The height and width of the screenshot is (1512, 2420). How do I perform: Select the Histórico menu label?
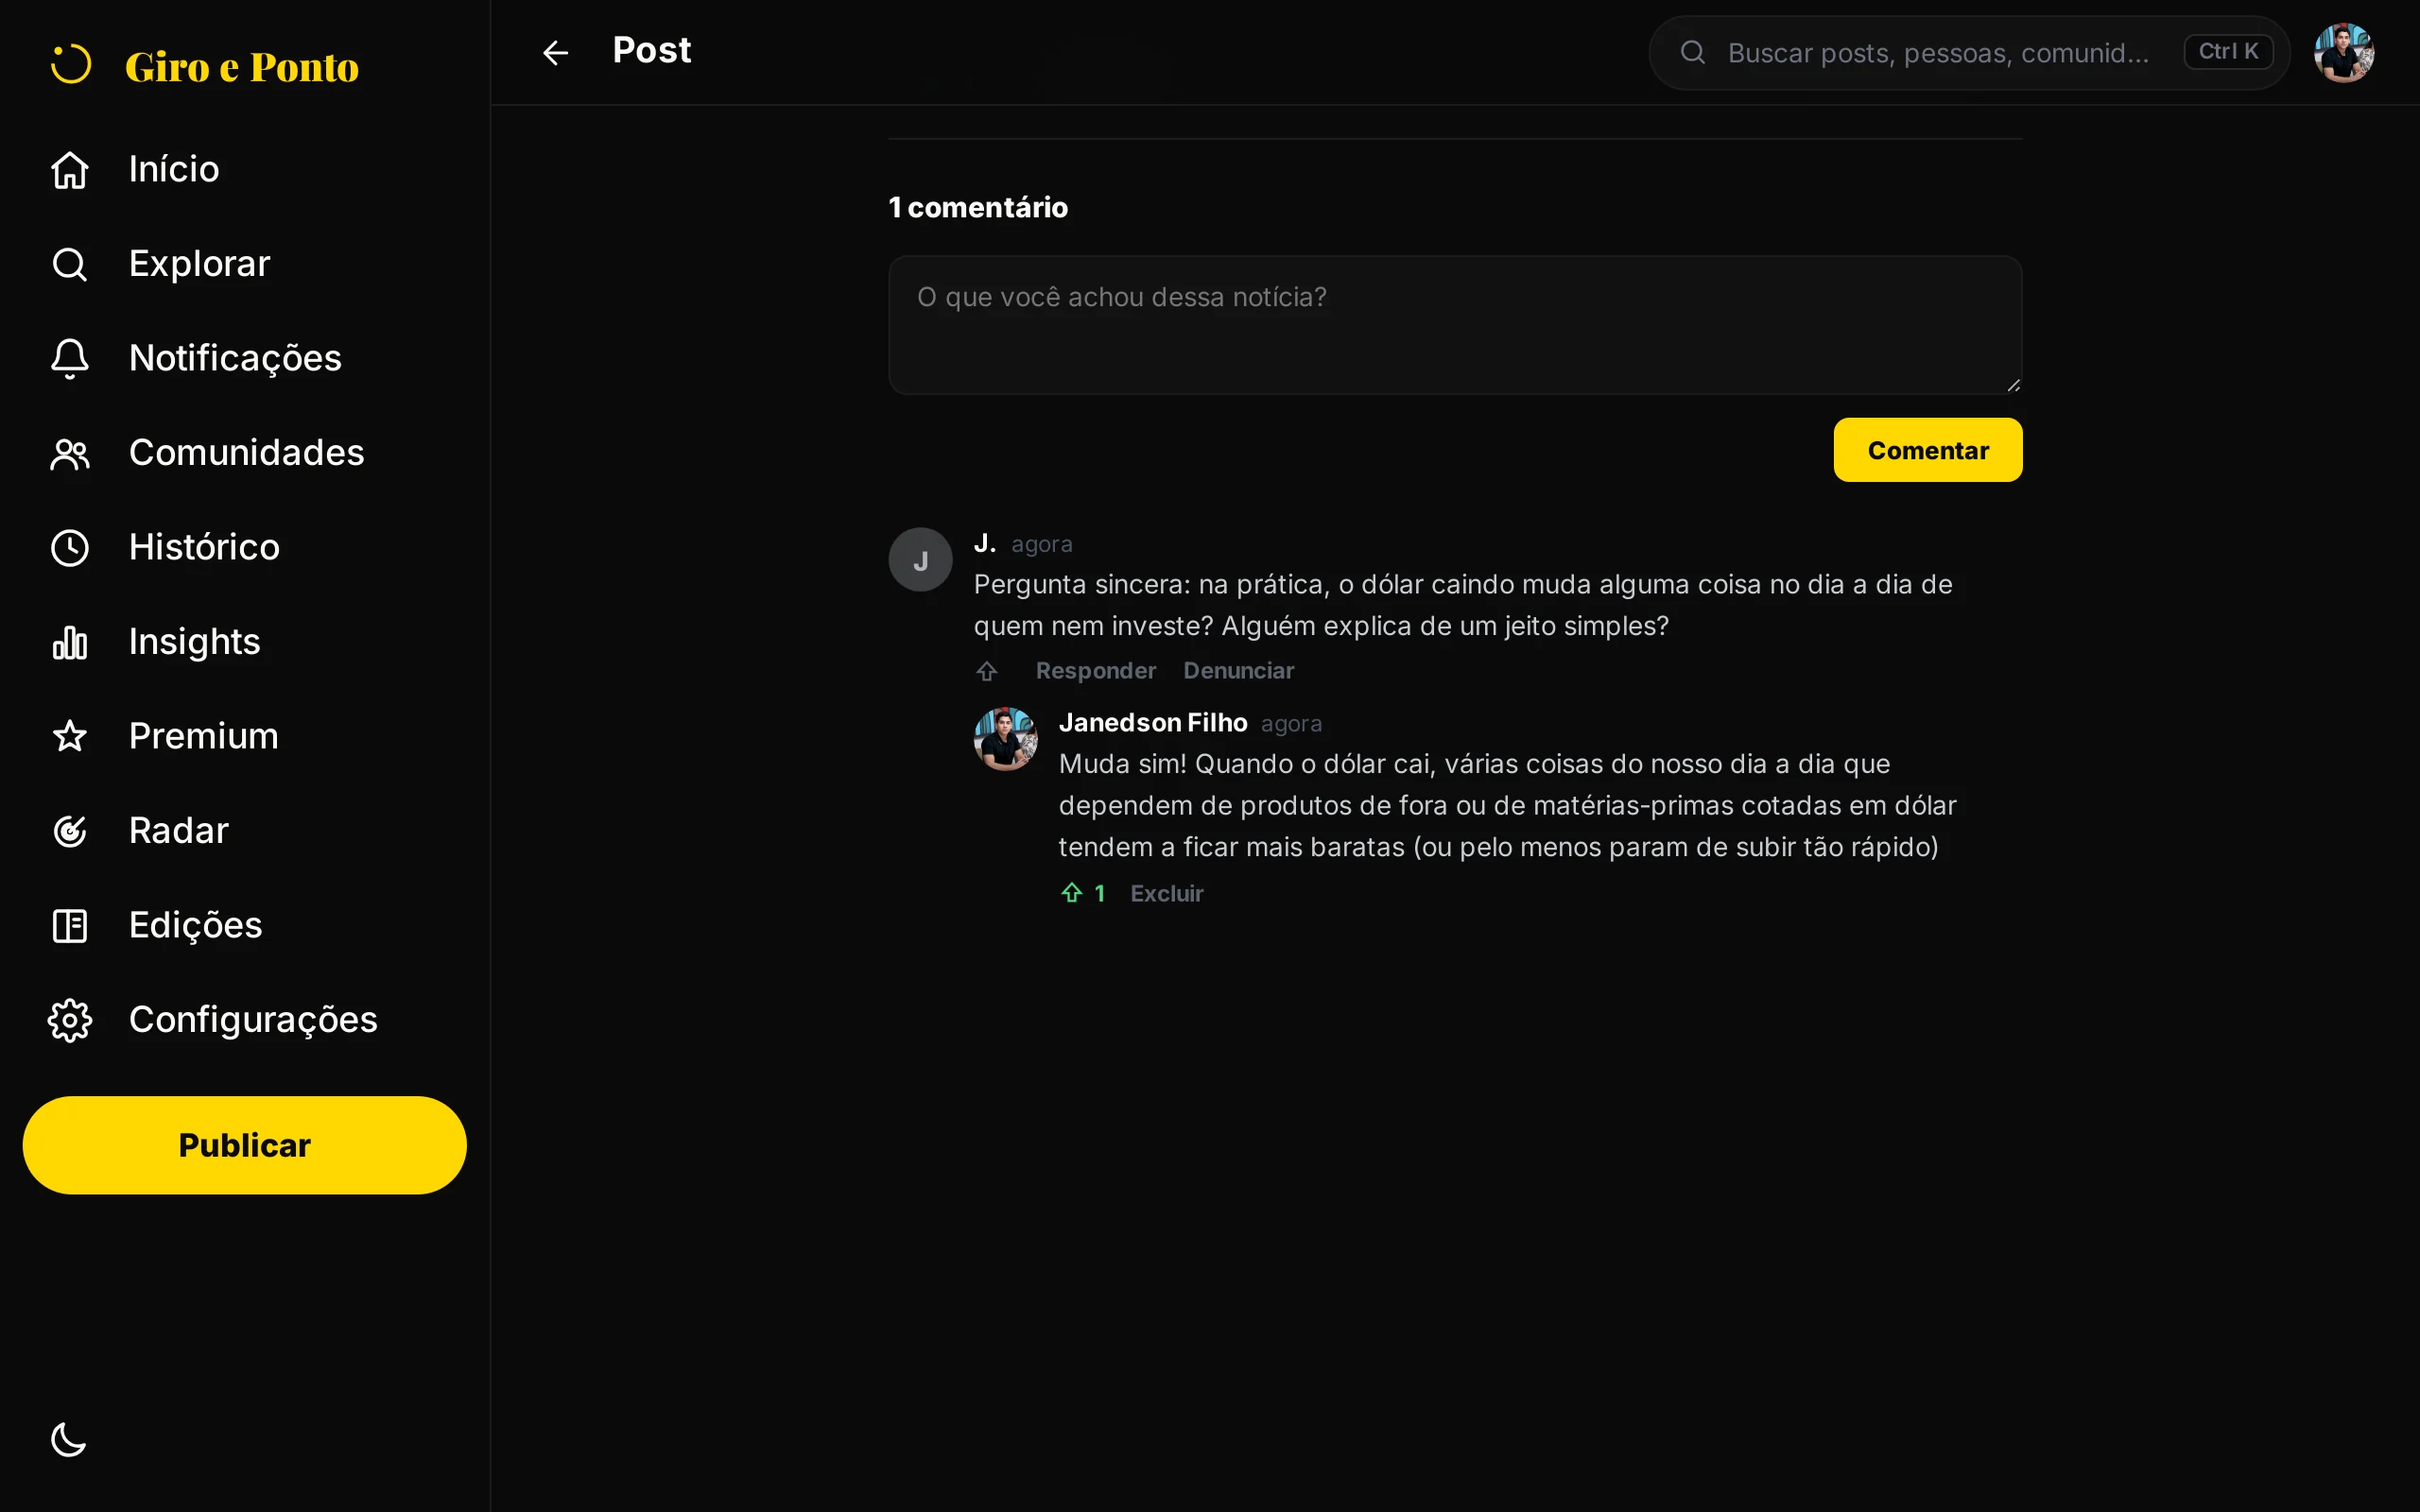coord(204,547)
